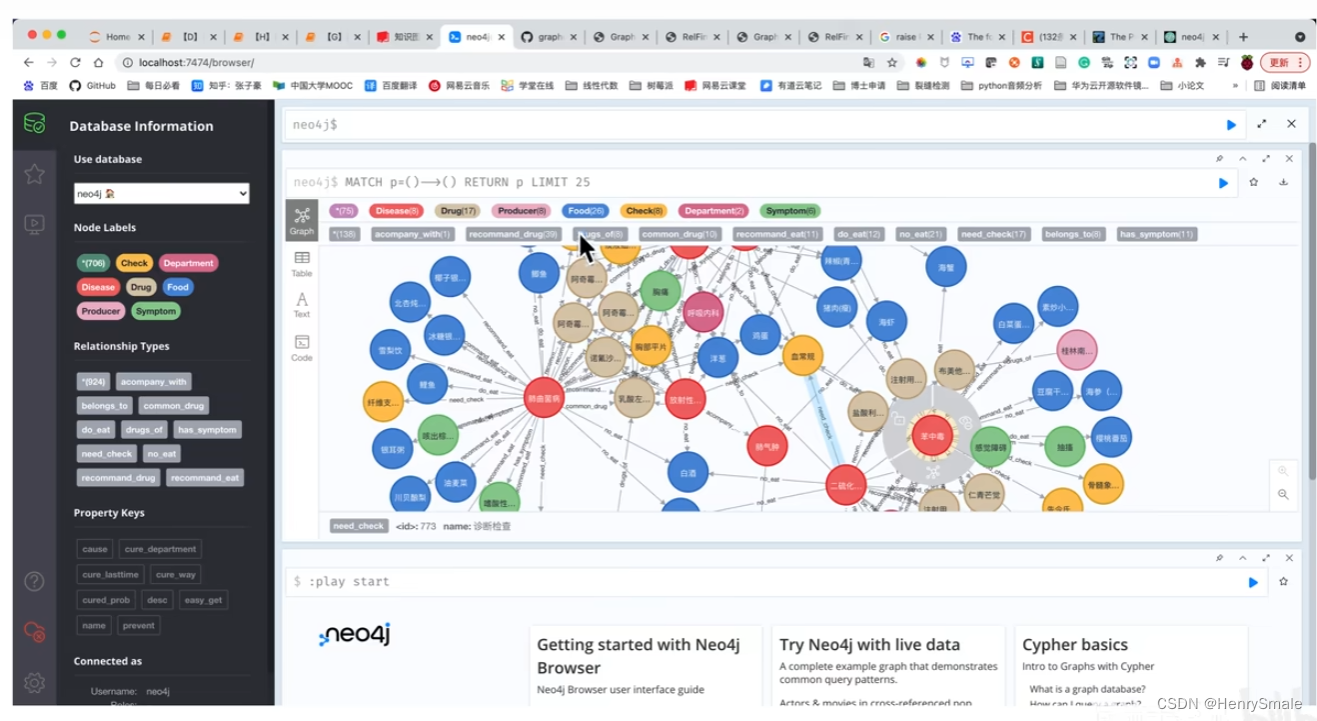Open the Guides play icon in the sidebar
1317x721 pixels.
pyautogui.click(x=34, y=224)
